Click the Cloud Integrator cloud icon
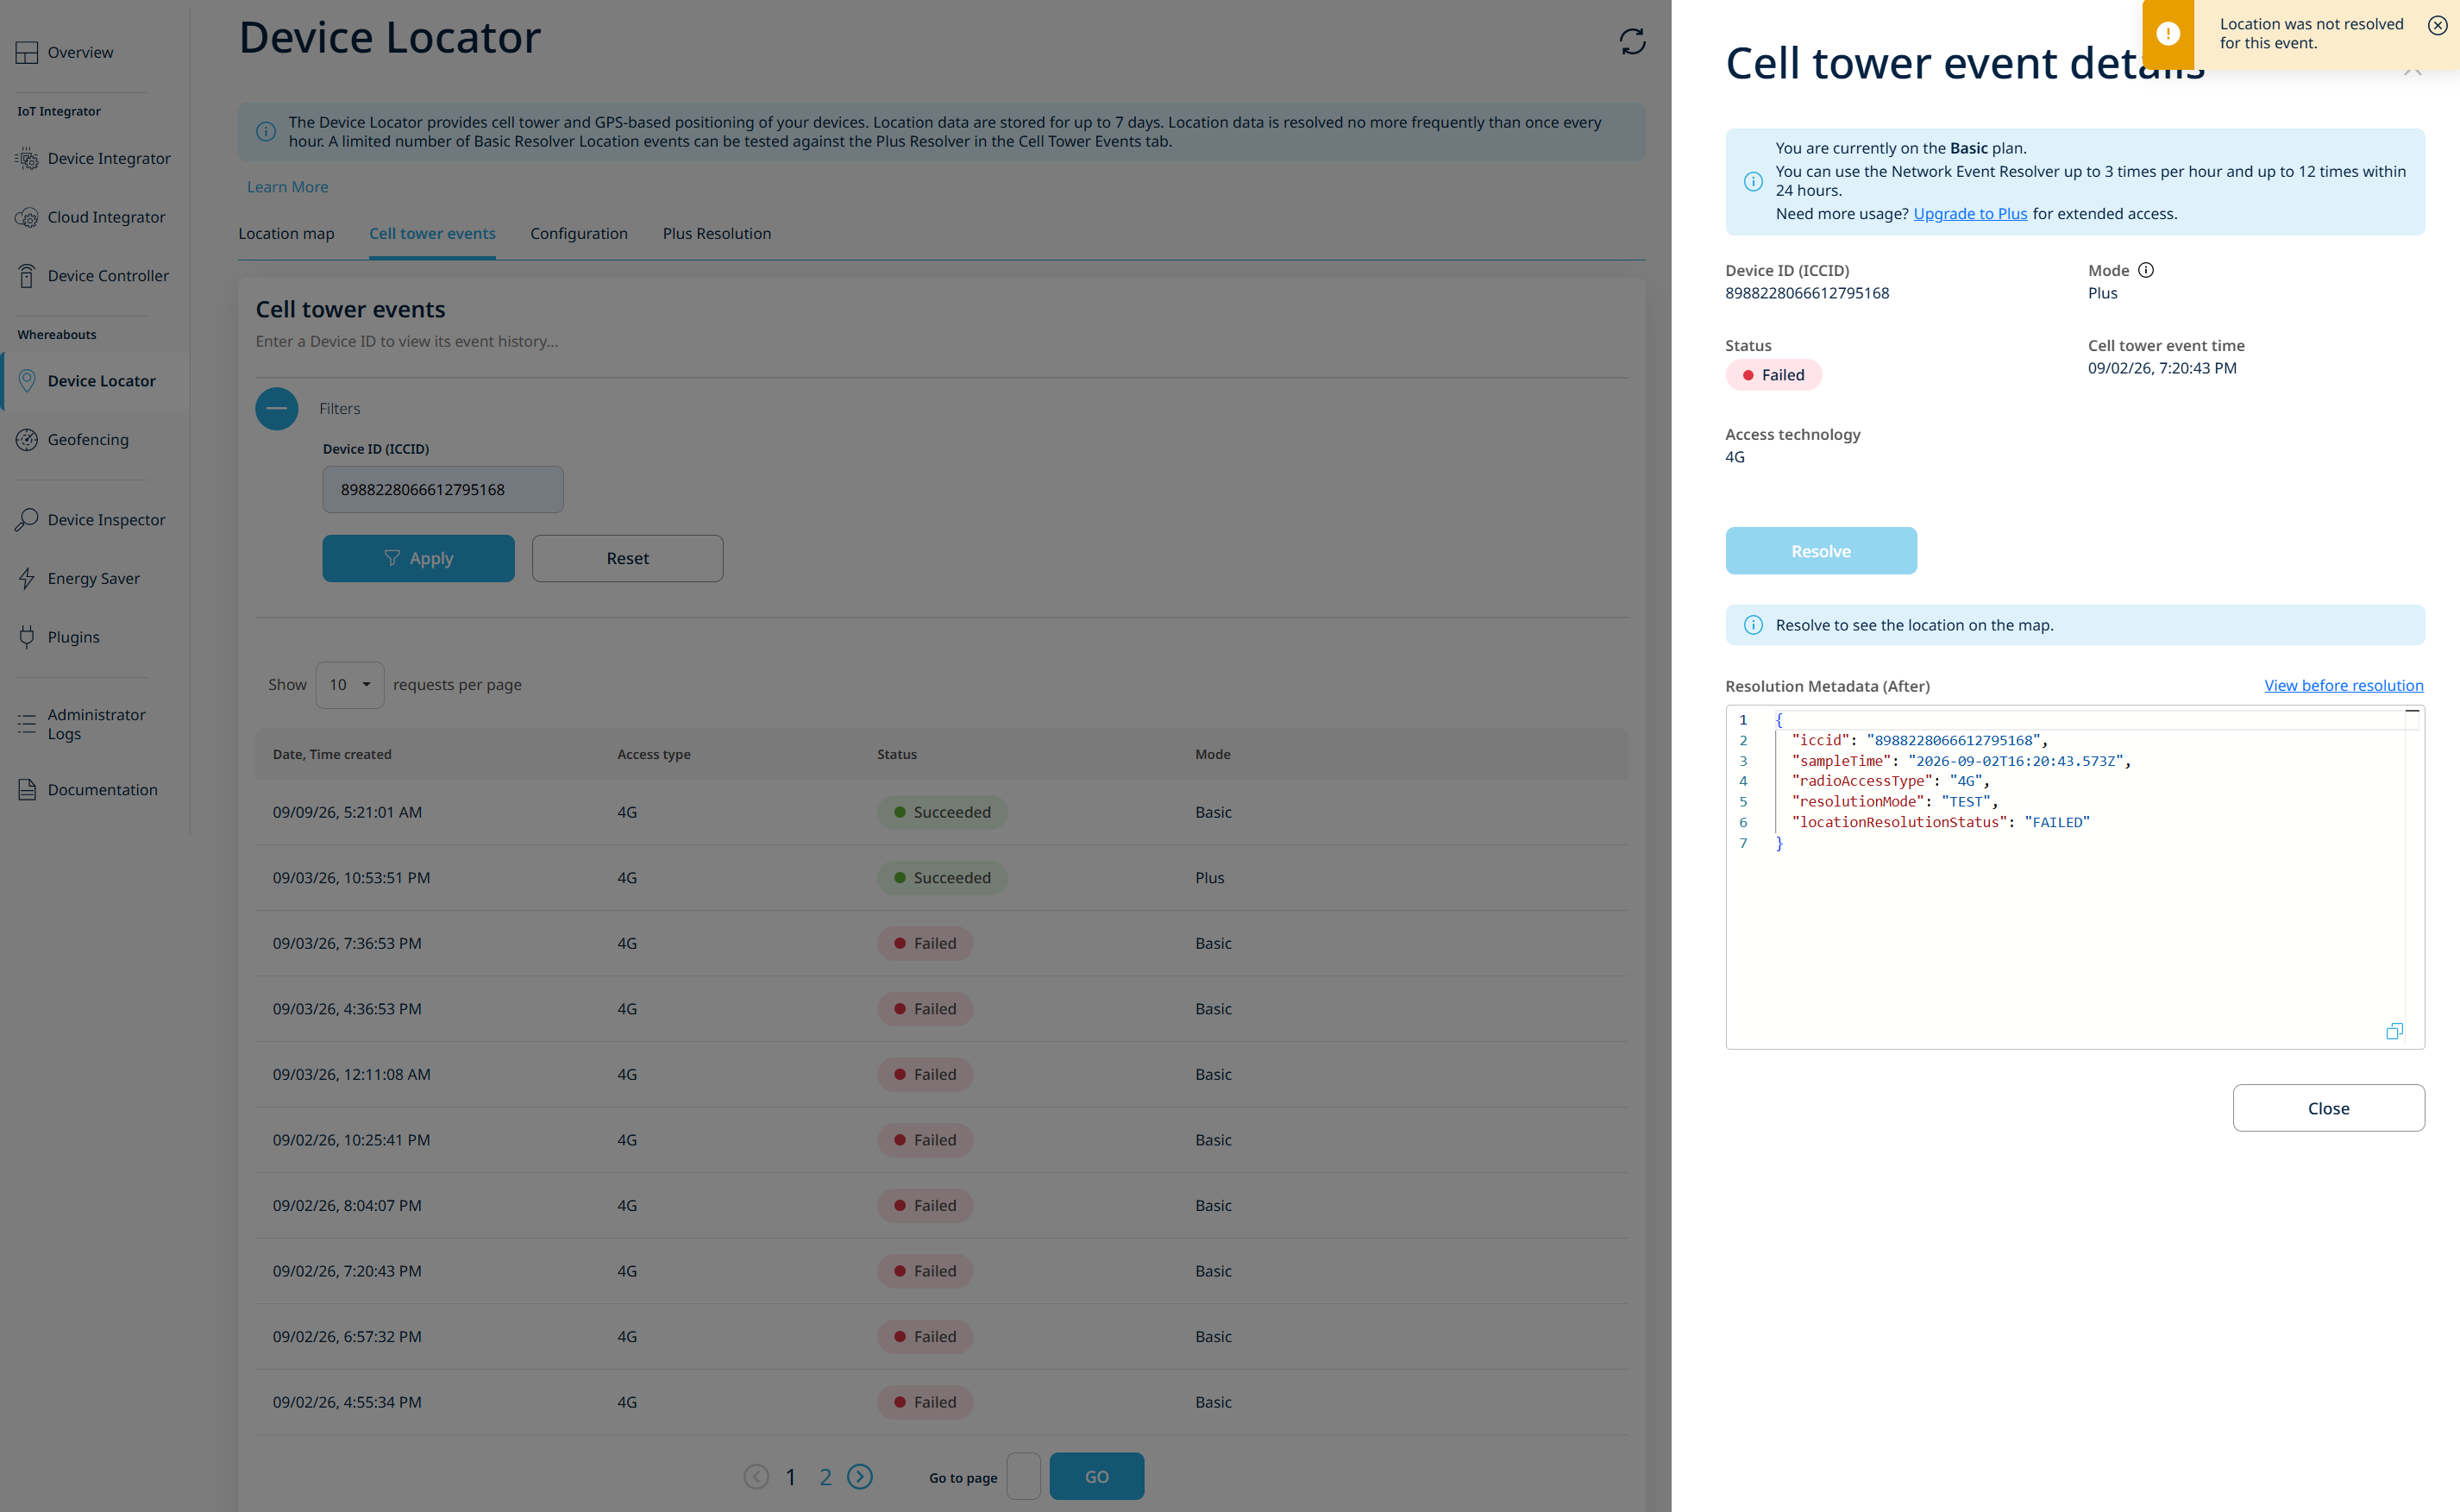Image resolution: width=2460 pixels, height=1512 pixels. [x=27, y=217]
